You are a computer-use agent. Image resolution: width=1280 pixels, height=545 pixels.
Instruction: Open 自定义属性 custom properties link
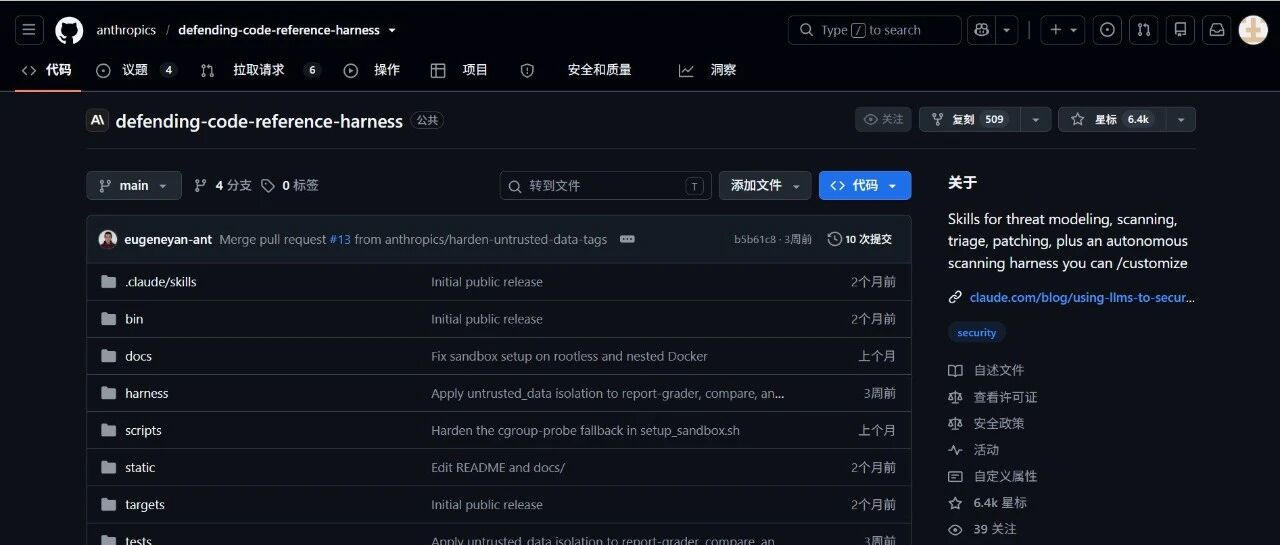(992, 476)
